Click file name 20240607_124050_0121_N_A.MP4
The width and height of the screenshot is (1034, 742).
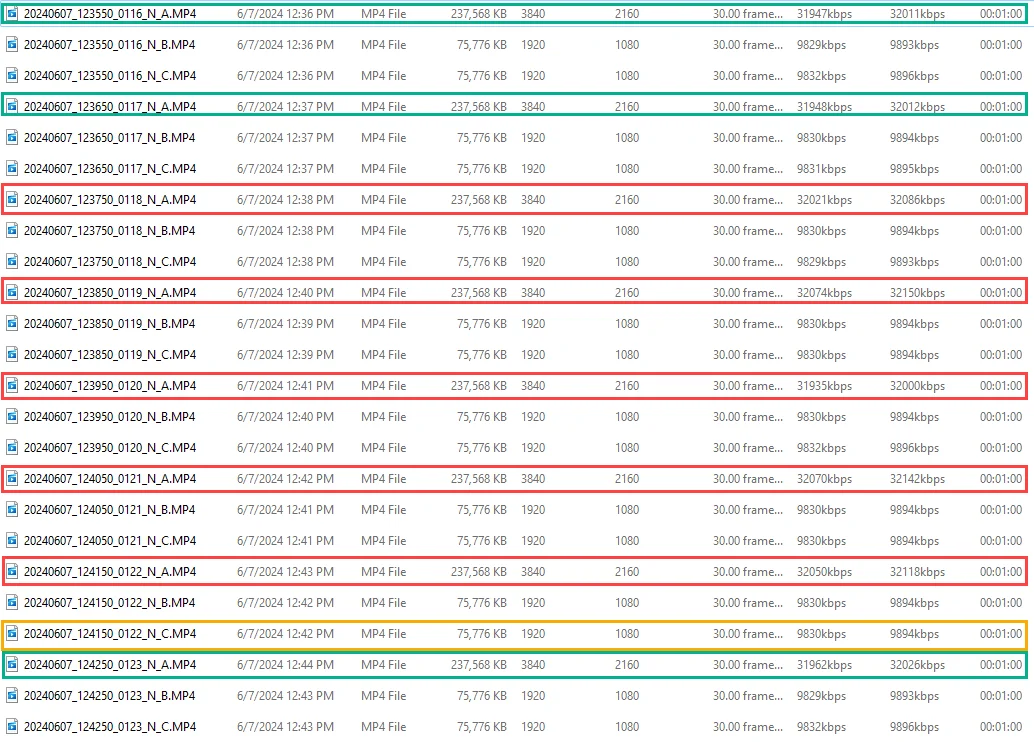(x=110, y=479)
